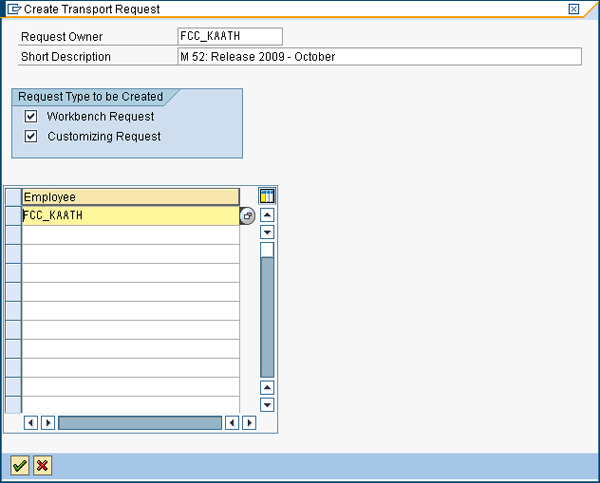
Task: Focus the Short Description text field
Action: pyautogui.click(x=379, y=57)
